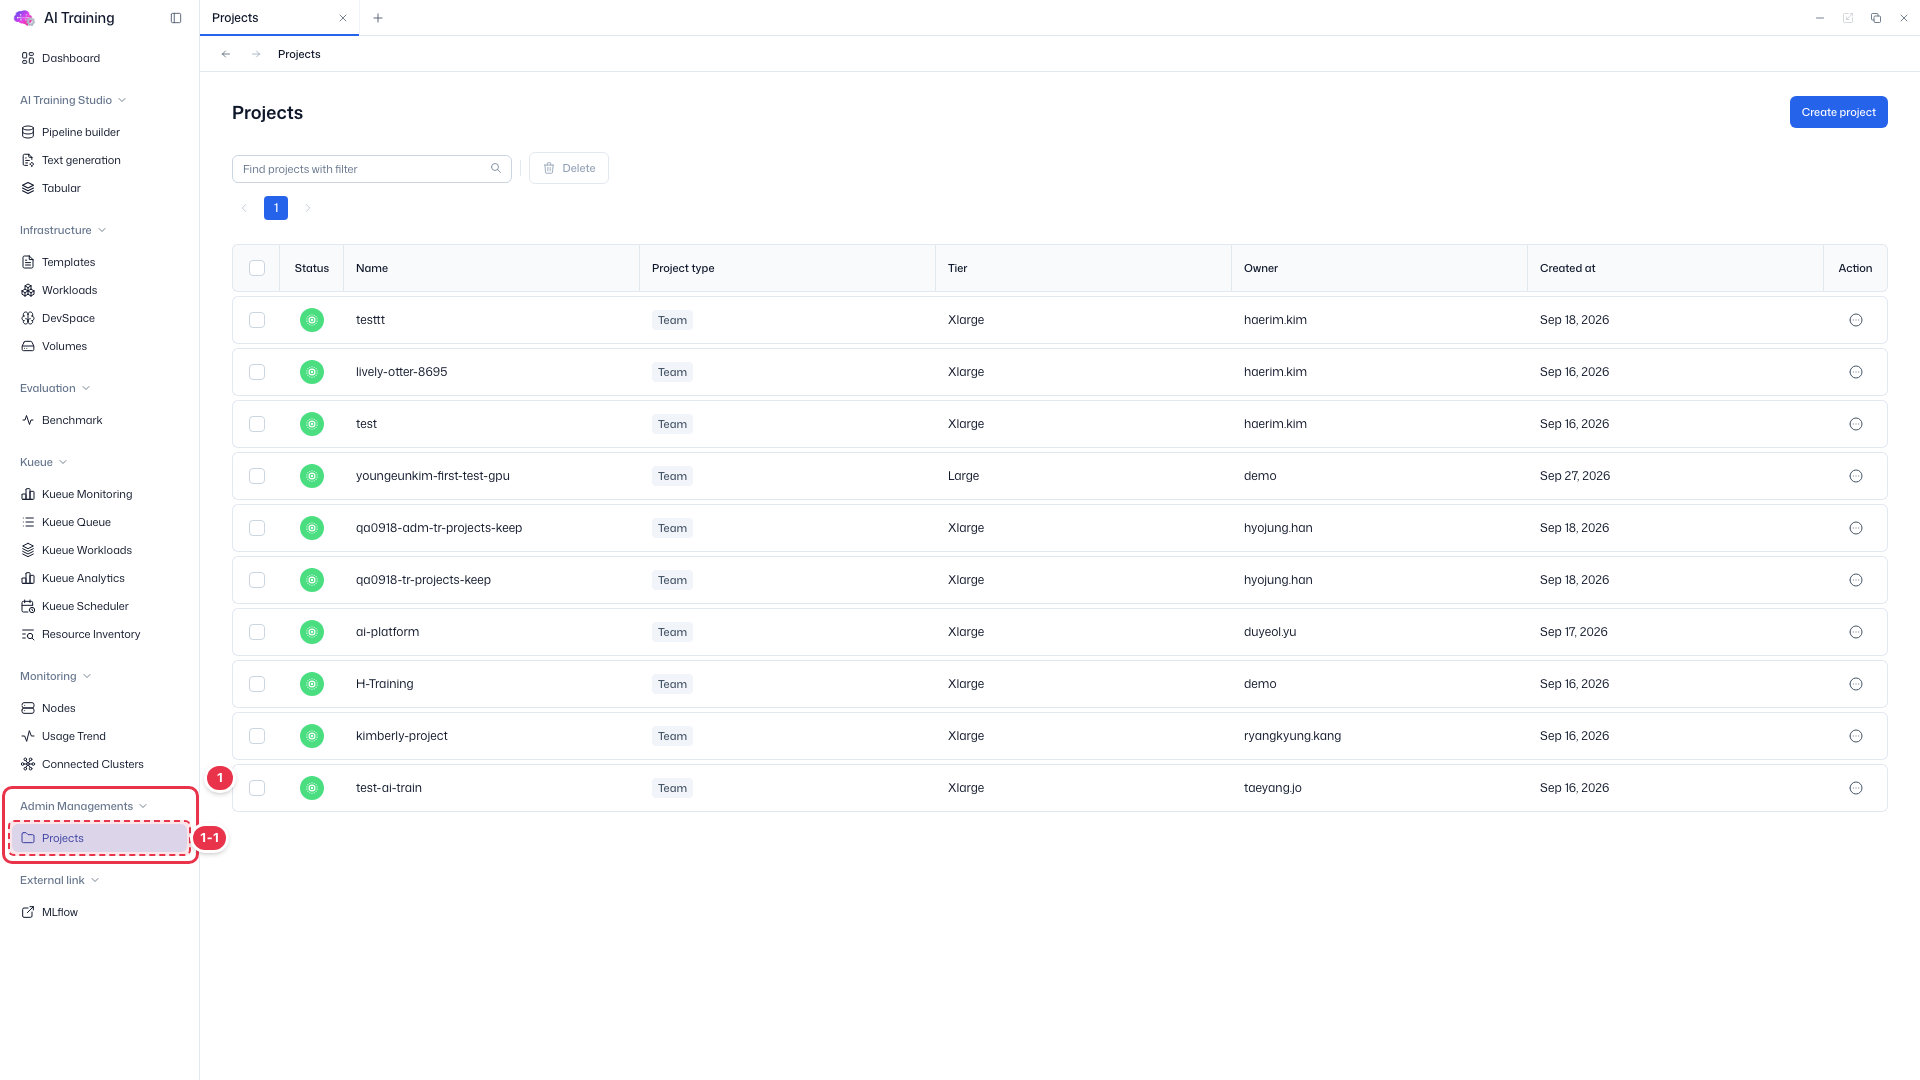Check the kimberly-project row checkbox
Screen dimensions: 1920x1080
pos(257,736)
